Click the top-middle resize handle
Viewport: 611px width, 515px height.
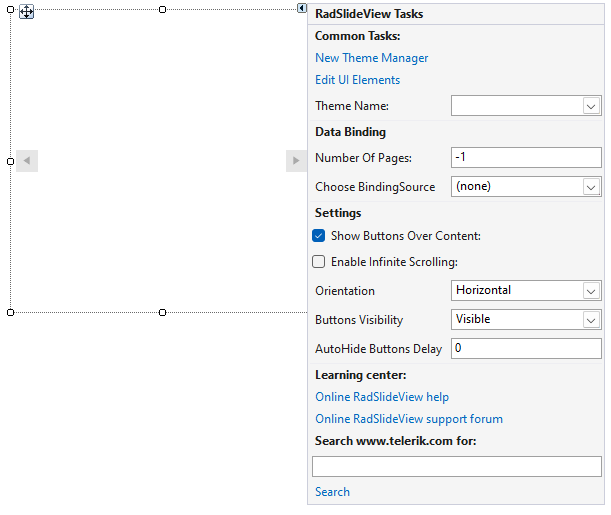[162, 9]
